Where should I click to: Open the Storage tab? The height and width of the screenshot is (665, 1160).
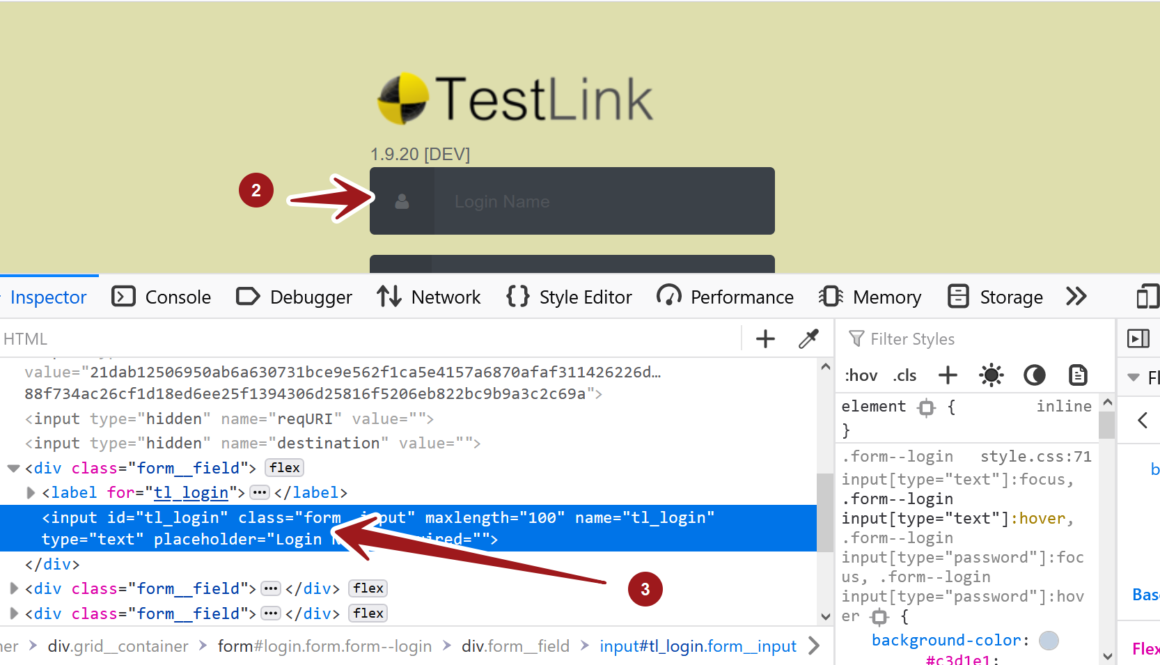click(x=995, y=297)
